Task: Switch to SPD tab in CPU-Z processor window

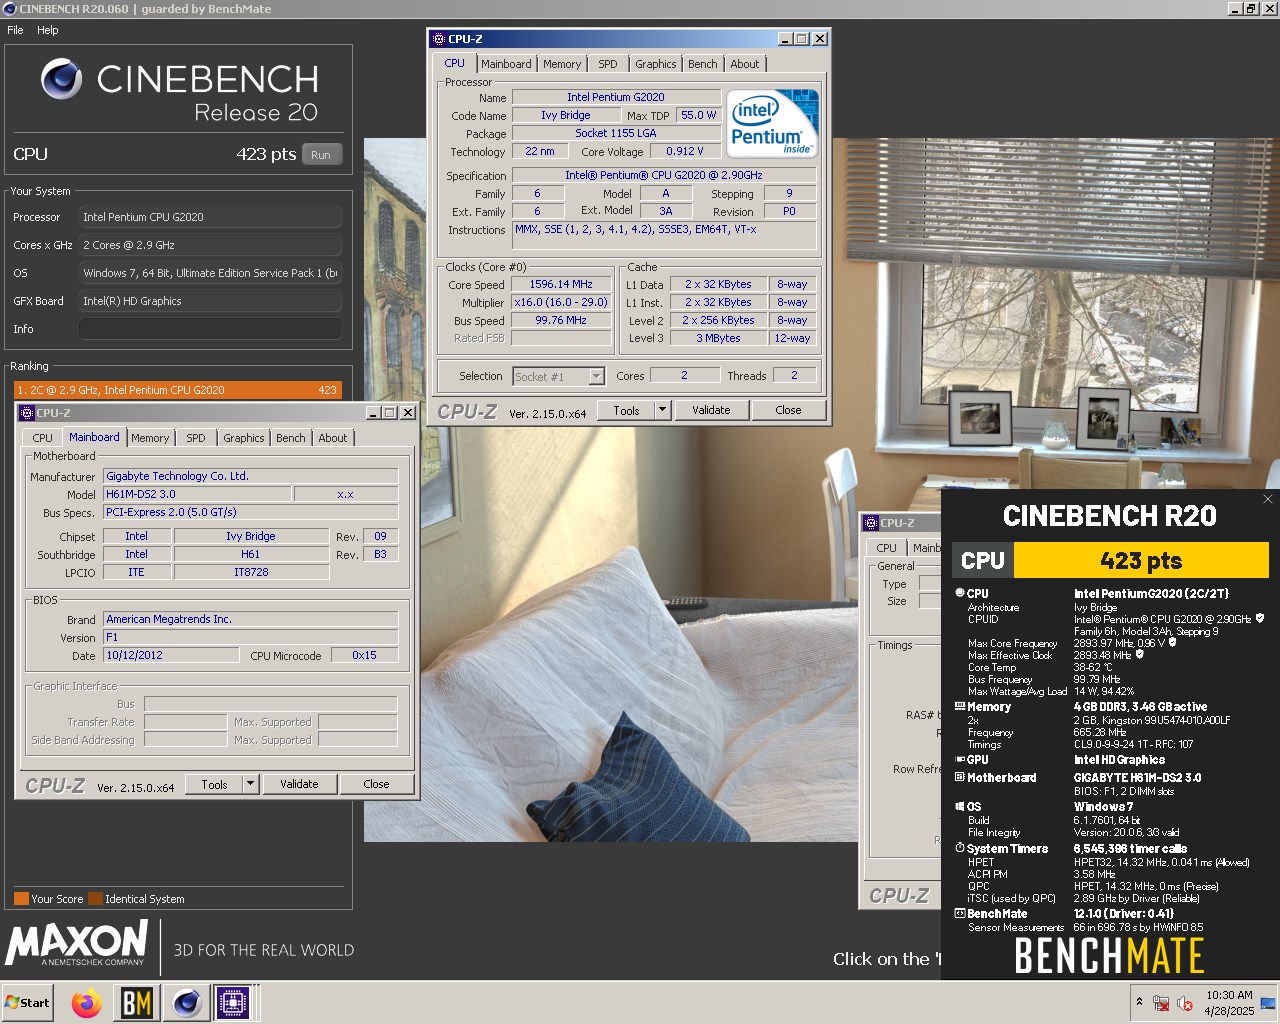Action: point(608,64)
